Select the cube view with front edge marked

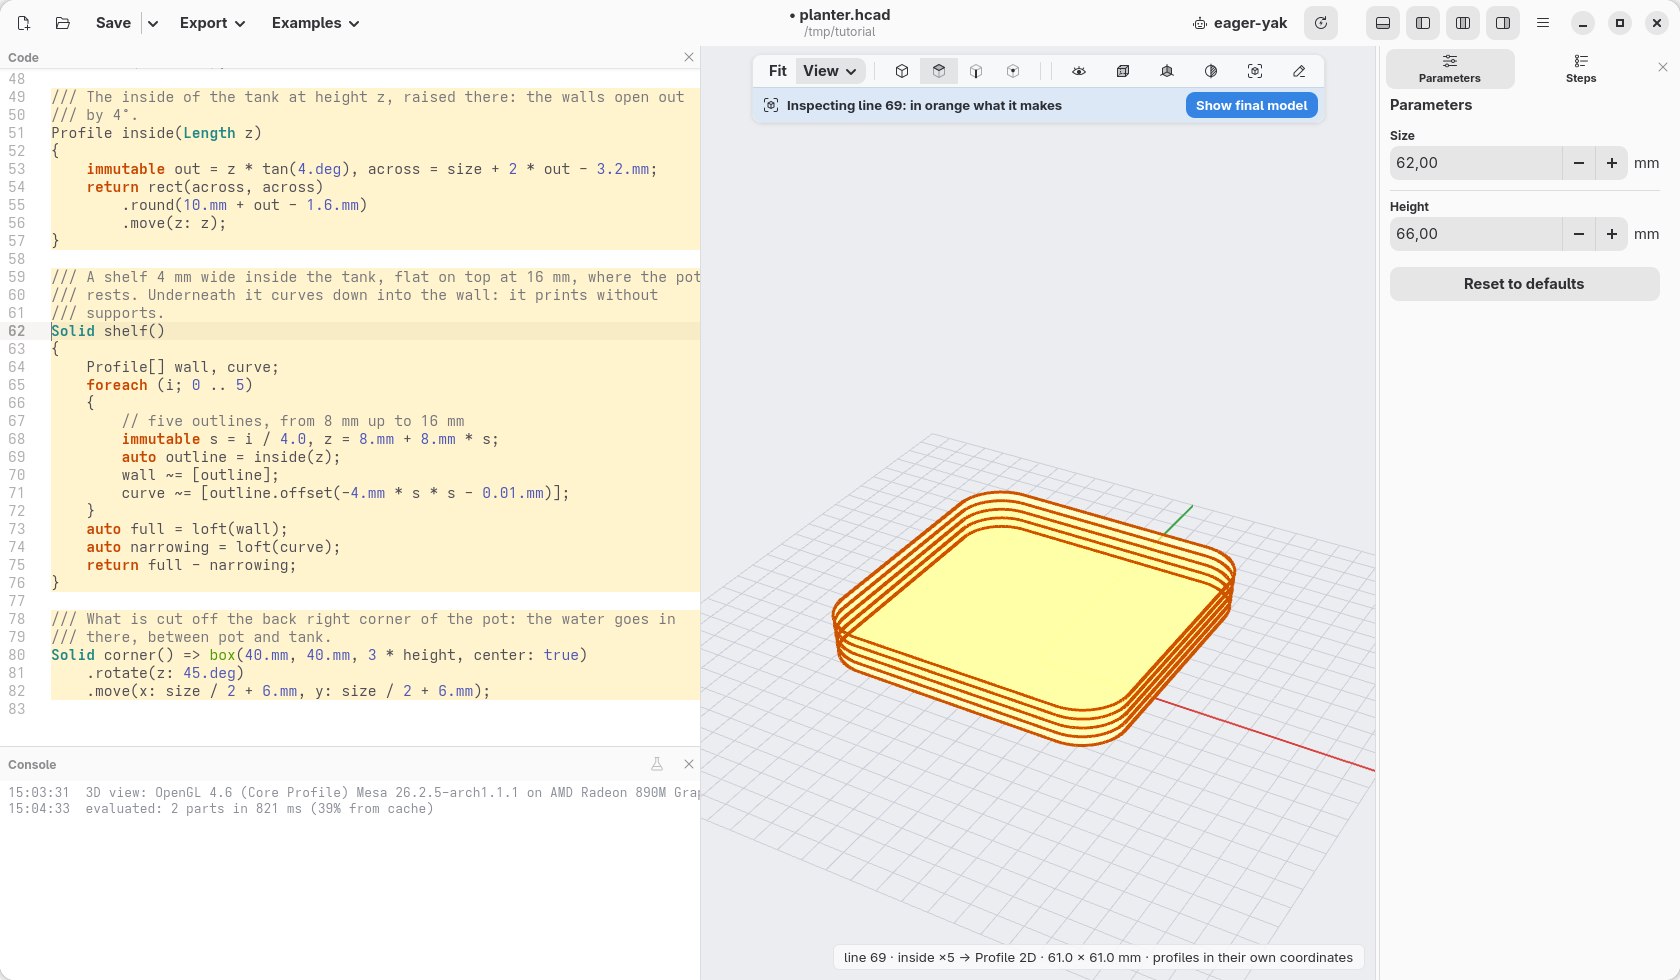click(976, 71)
